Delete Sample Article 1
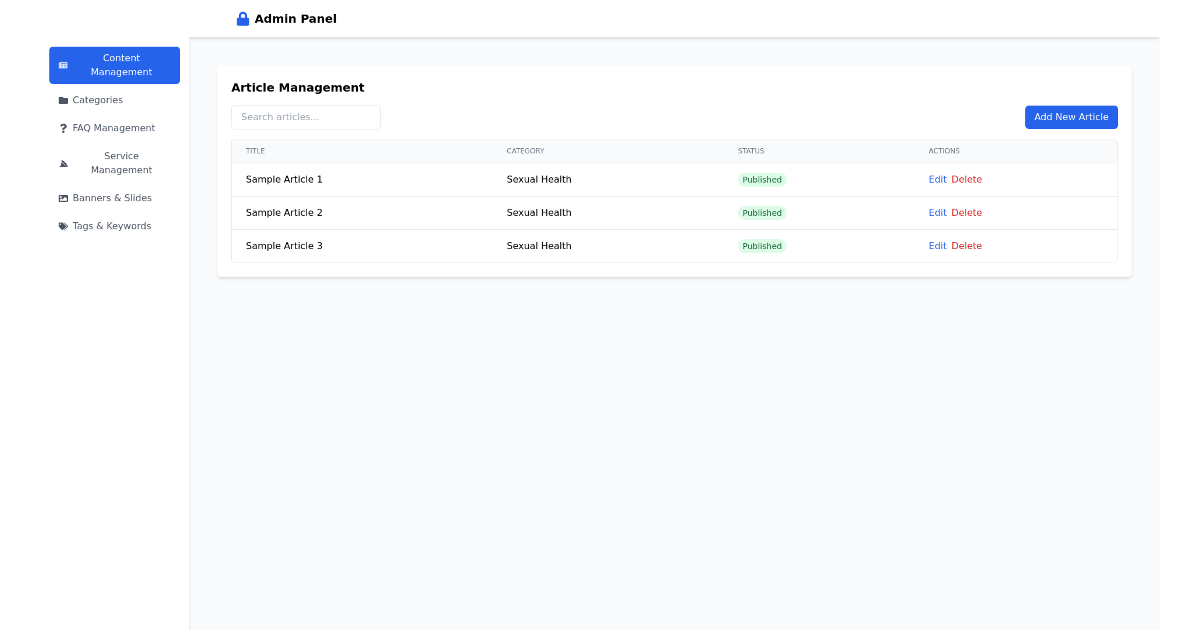 point(966,179)
